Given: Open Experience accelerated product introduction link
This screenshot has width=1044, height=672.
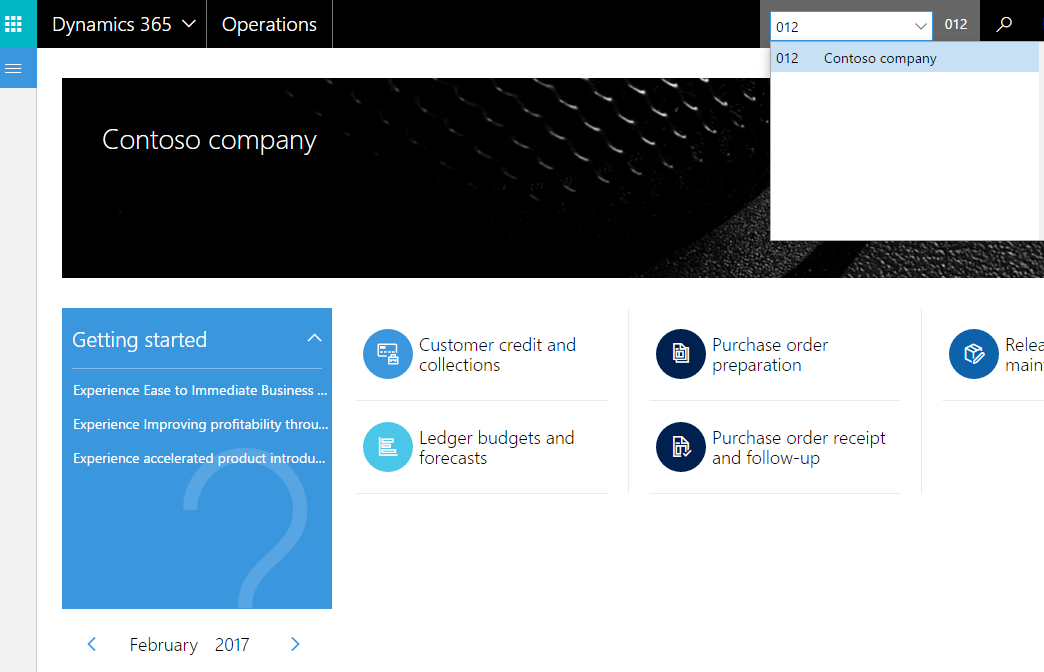Looking at the screenshot, I should [199, 458].
